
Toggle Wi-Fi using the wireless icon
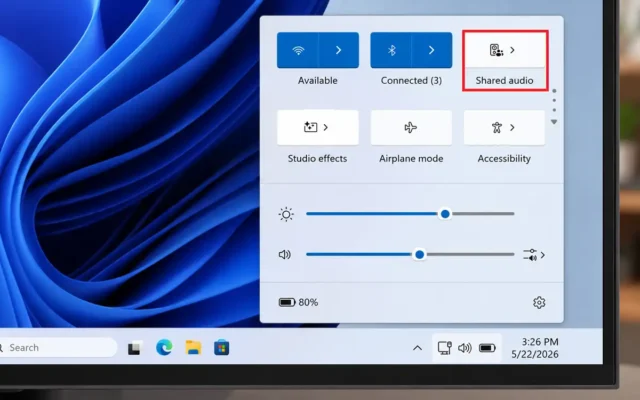point(298,50)
